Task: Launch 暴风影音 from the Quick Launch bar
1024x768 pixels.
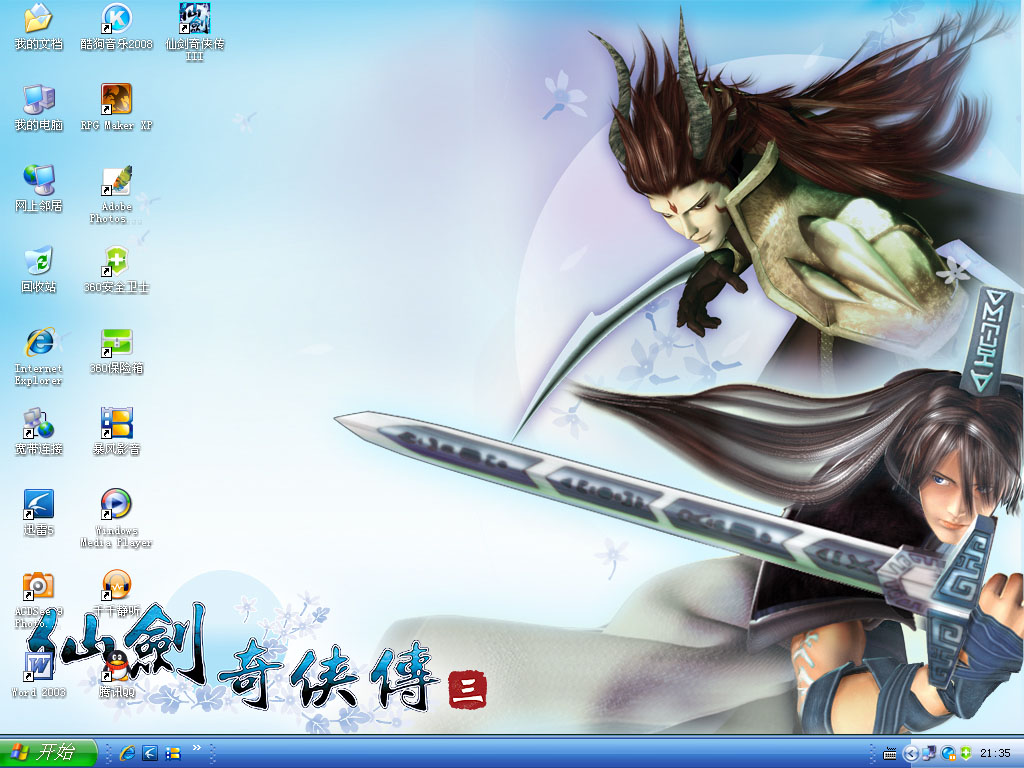Action: (173, 753)
